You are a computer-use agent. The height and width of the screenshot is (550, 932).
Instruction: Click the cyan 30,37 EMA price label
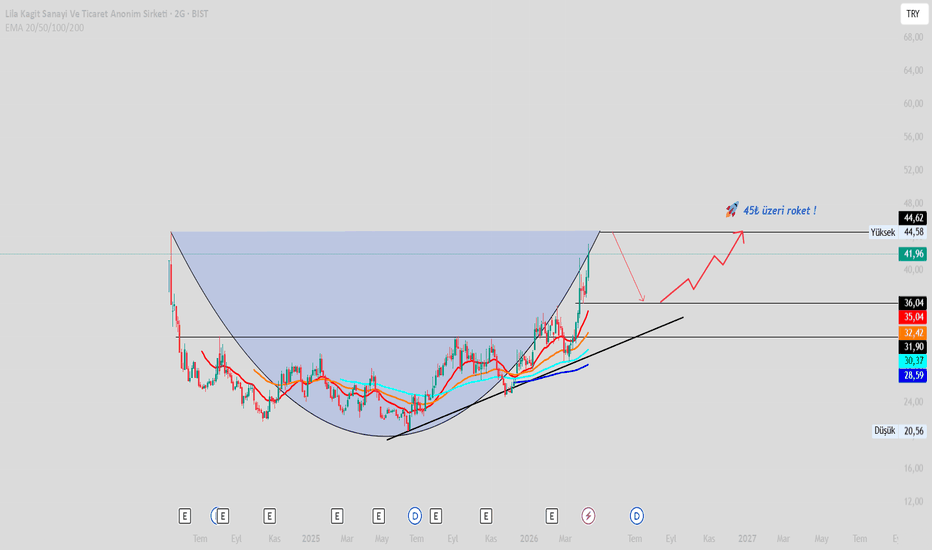pyautogui.click(x=913, y=361)
